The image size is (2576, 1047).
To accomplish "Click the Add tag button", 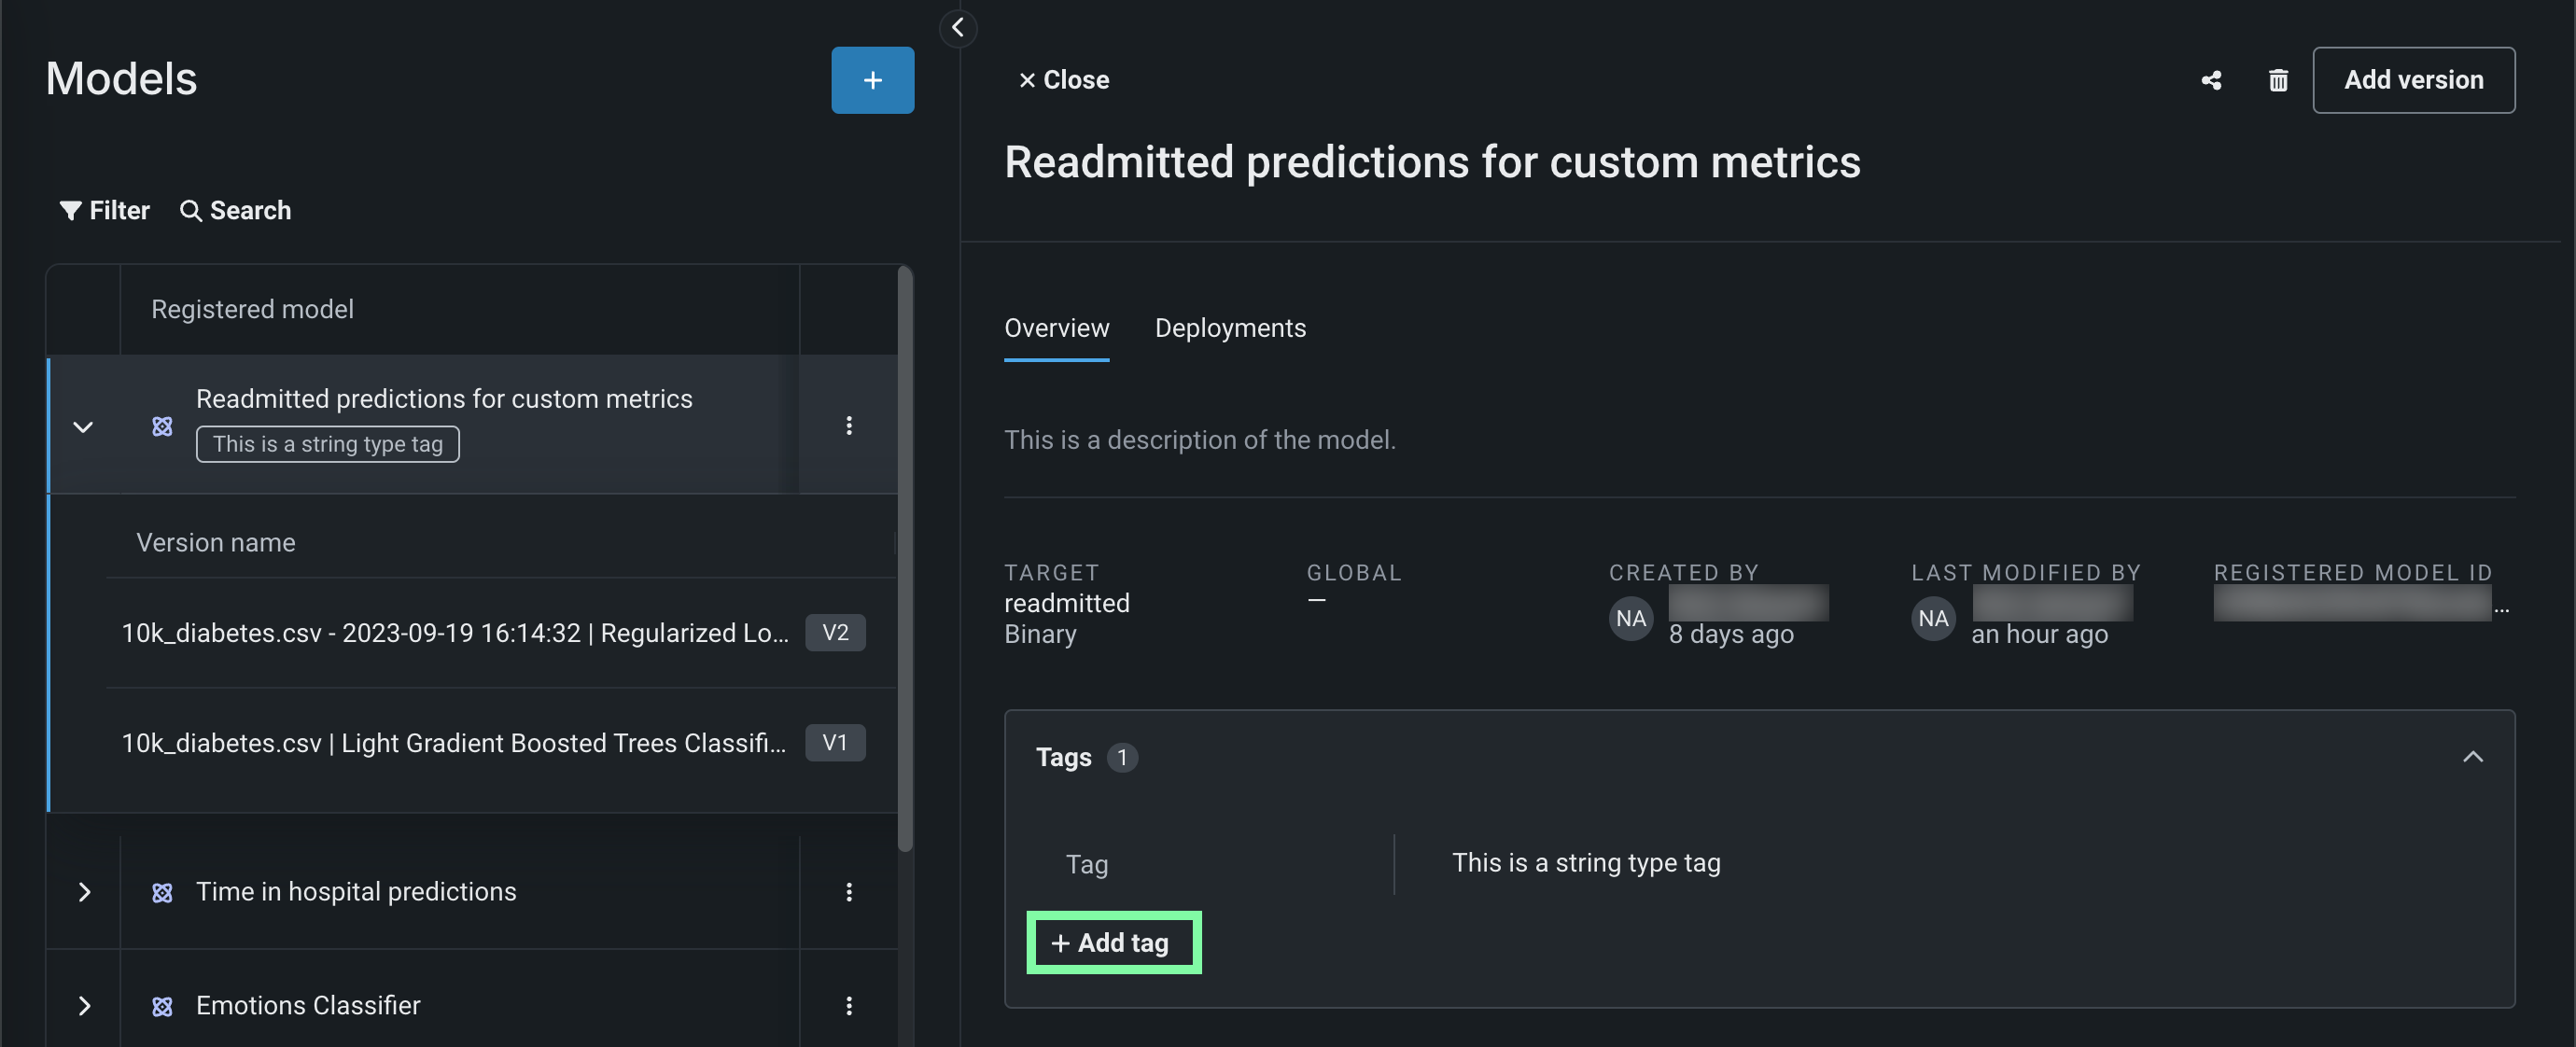I will click(1112, 942).
